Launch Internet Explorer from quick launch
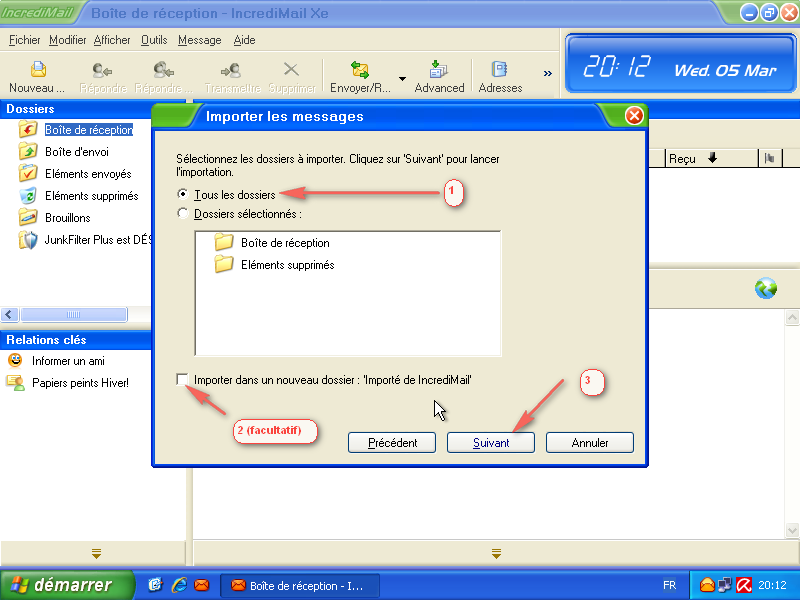800x600 pixels. [x=179, y=585]
